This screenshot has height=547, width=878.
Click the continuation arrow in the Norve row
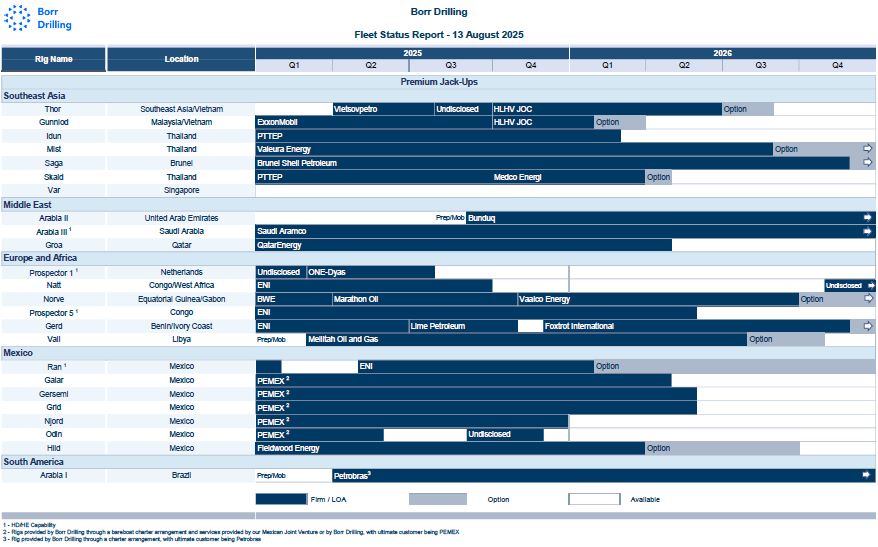tap(868, 298)
